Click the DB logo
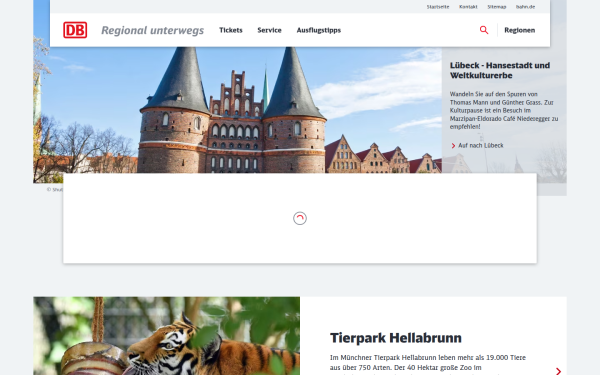The image size is (600, 375). coord(75,30)
